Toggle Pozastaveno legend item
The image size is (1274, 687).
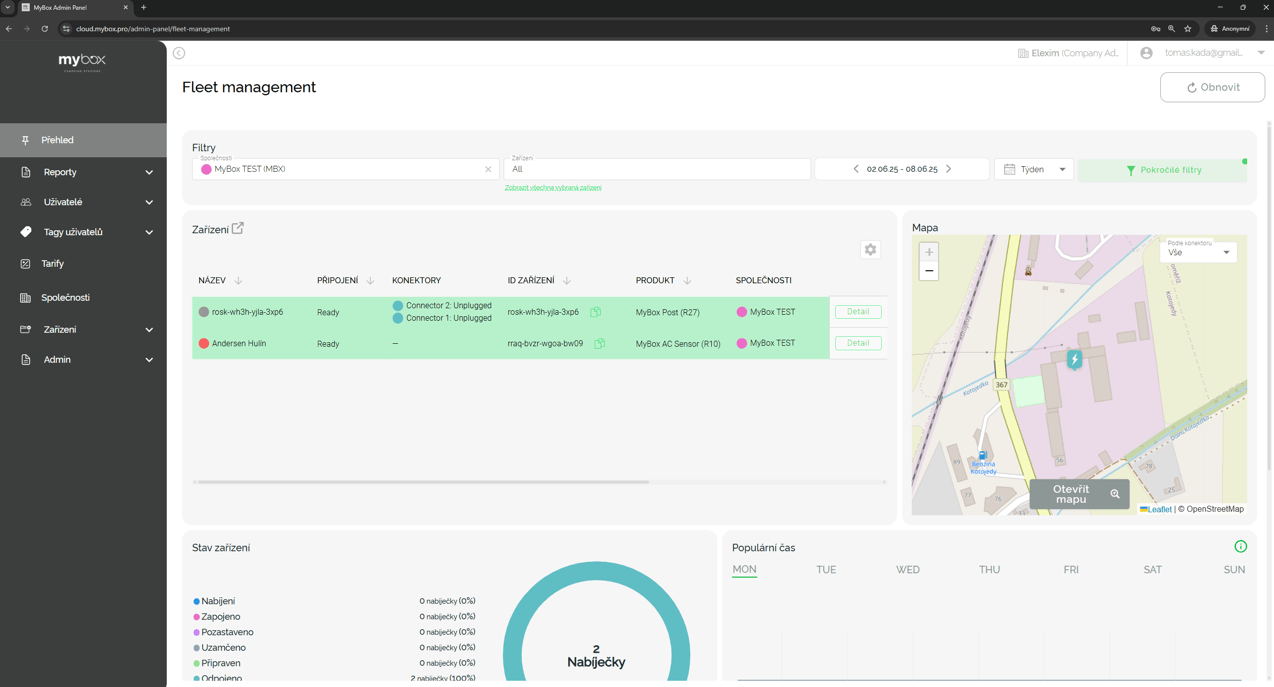click(224, 632)
